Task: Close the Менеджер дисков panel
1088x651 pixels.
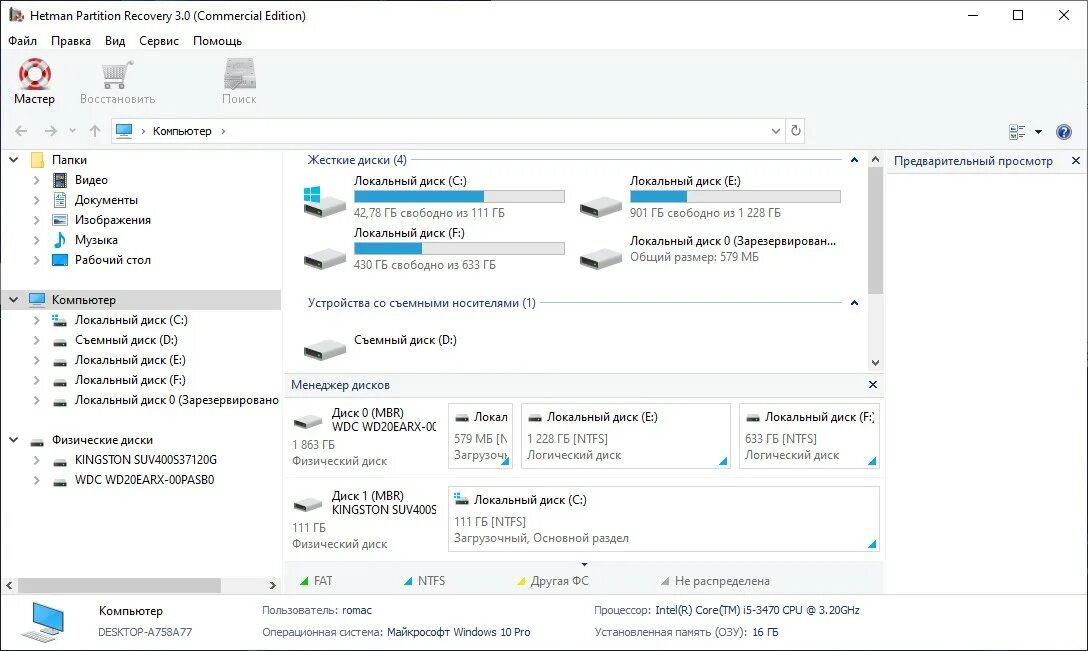Action: [873, 384]
